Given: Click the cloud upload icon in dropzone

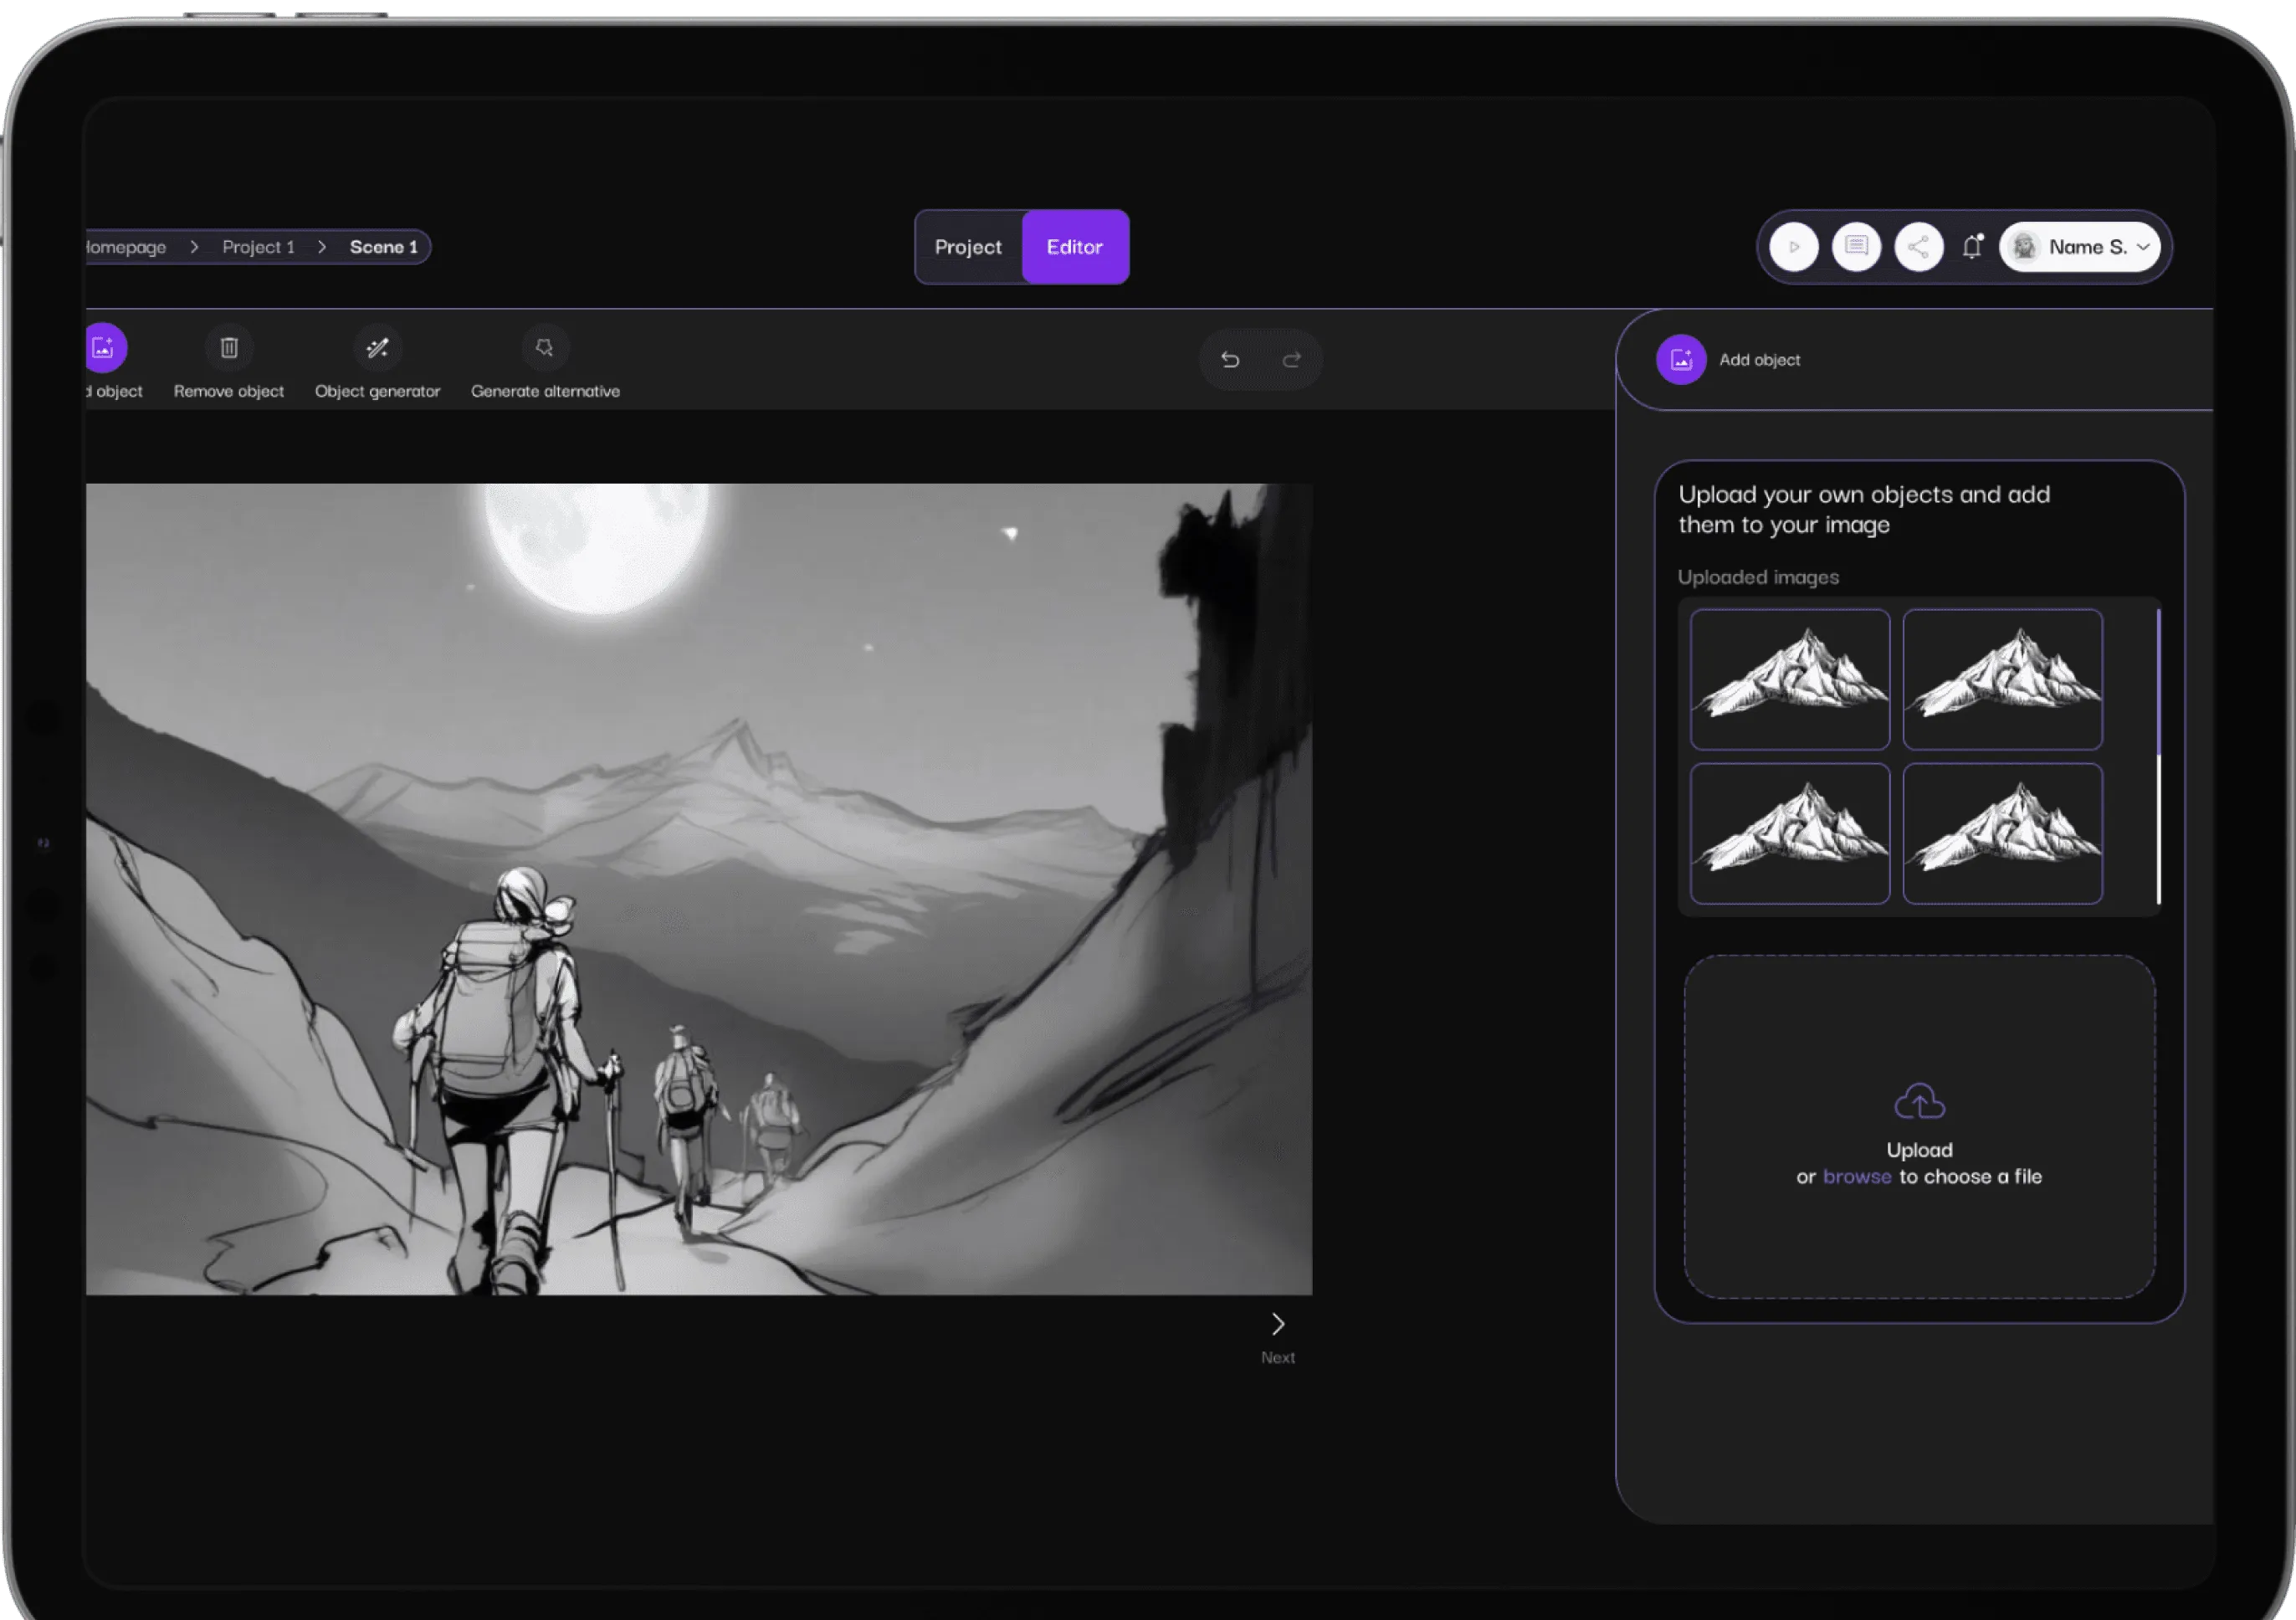Looking at the screenshot, I should (1919, 1102).
